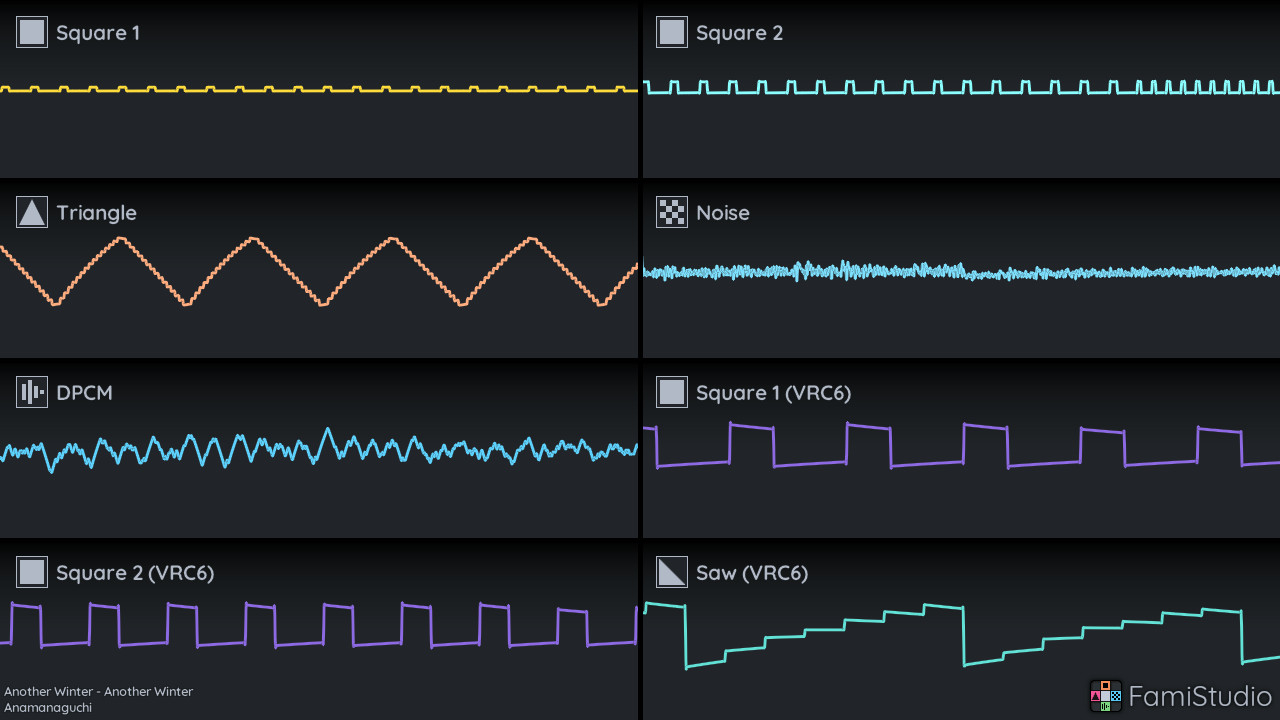Click the Noise channel label
The height and width of the screenshot is (720, 1280).
click(723, 213)
